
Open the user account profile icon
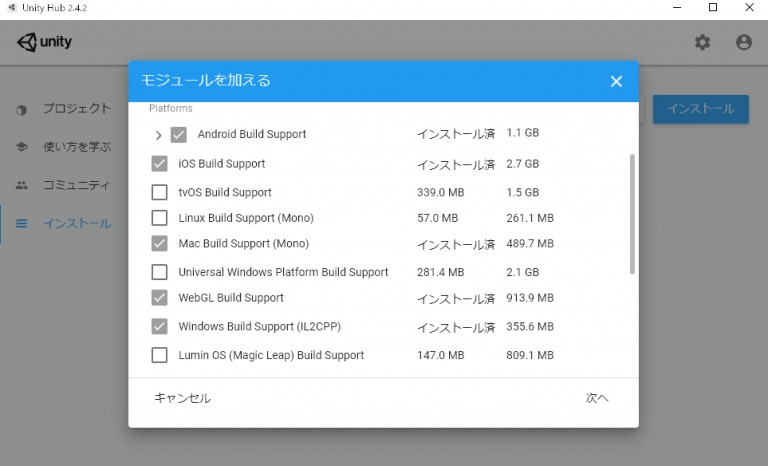tap(744, 42)
